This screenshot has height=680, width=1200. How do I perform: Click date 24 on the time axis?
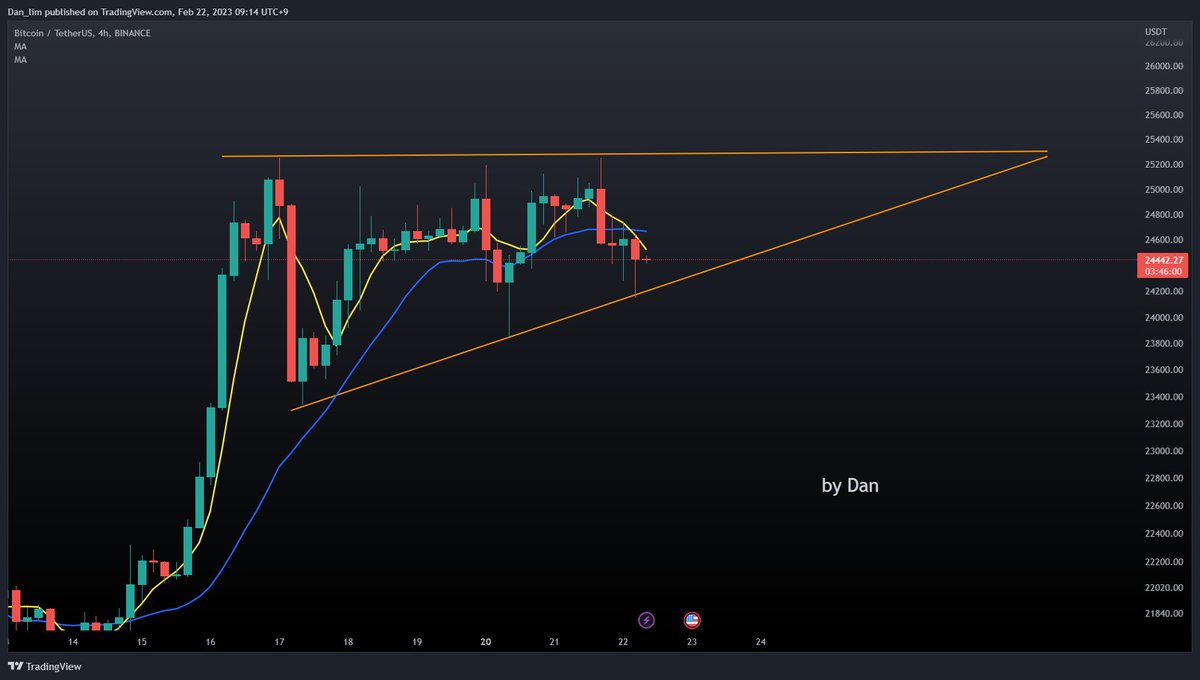pos(761,642)
